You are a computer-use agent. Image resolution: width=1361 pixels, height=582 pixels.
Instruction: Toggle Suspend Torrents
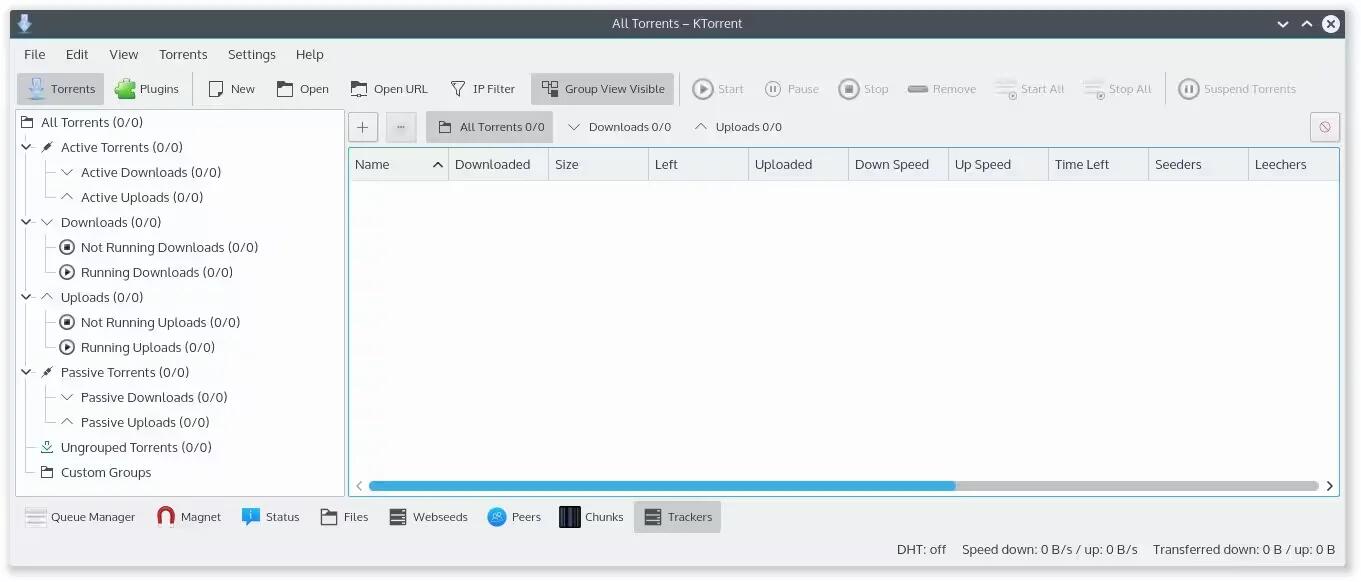point(1237,89)
